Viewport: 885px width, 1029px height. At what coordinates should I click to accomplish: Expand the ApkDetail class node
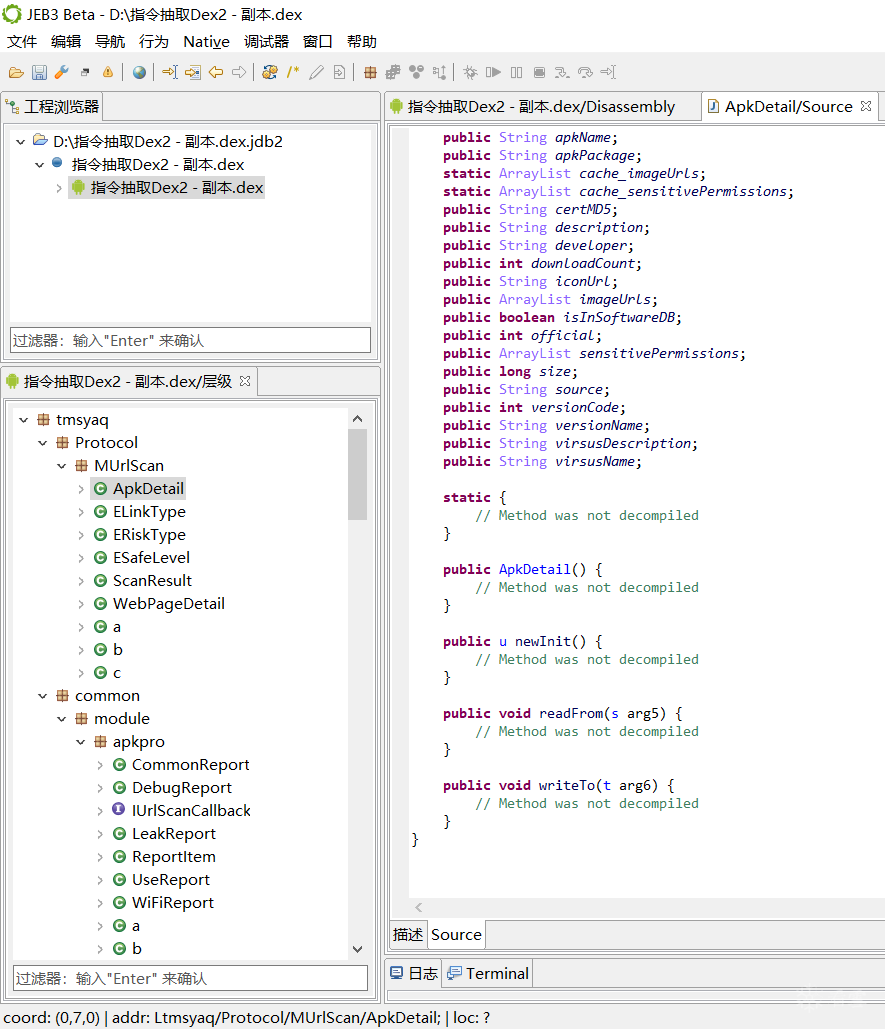(x=81, y=489)
